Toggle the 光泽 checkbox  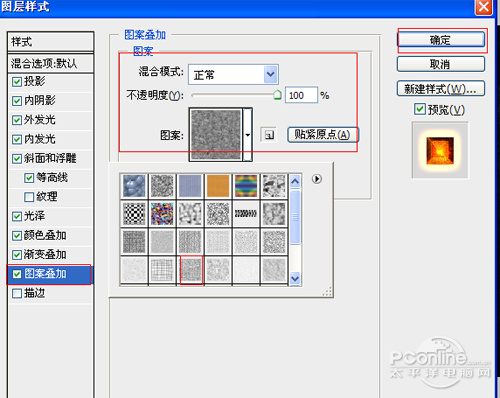(17, 216)
